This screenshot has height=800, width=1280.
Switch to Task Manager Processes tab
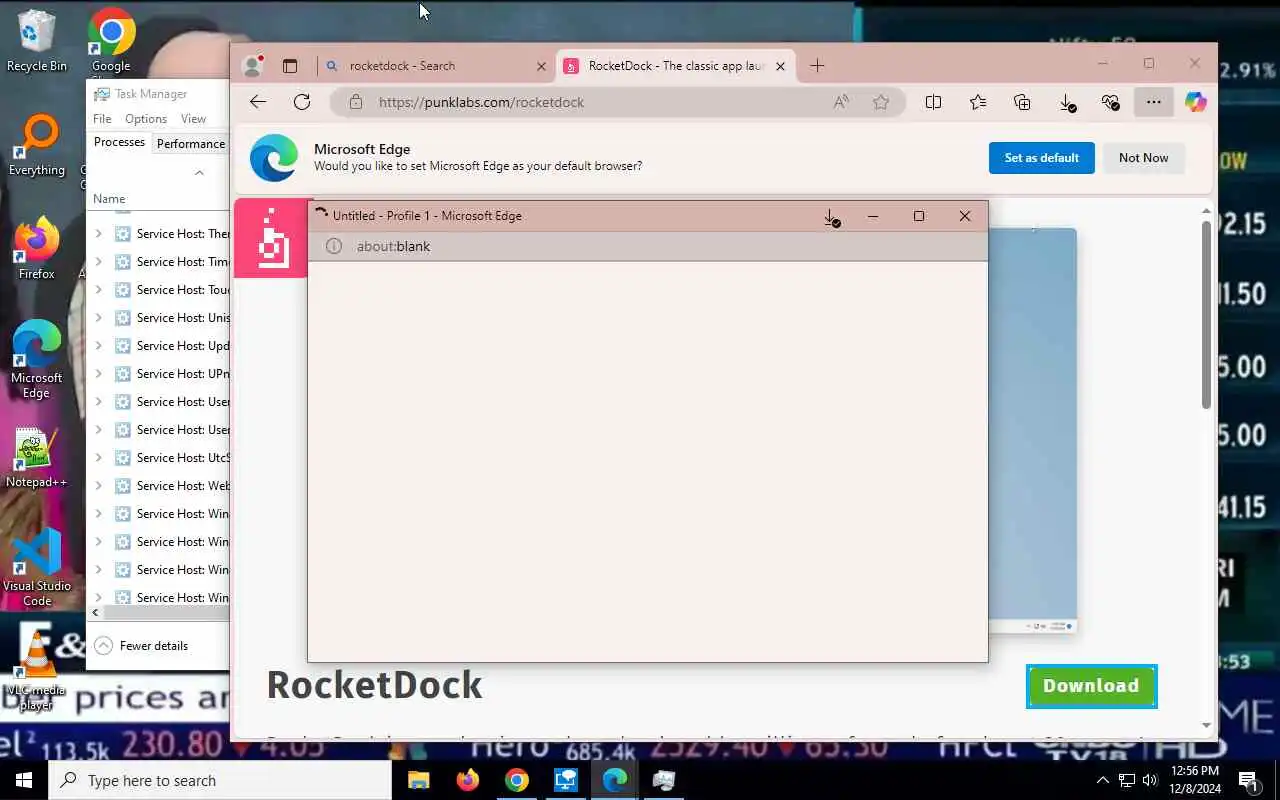[x=119, y=143]
